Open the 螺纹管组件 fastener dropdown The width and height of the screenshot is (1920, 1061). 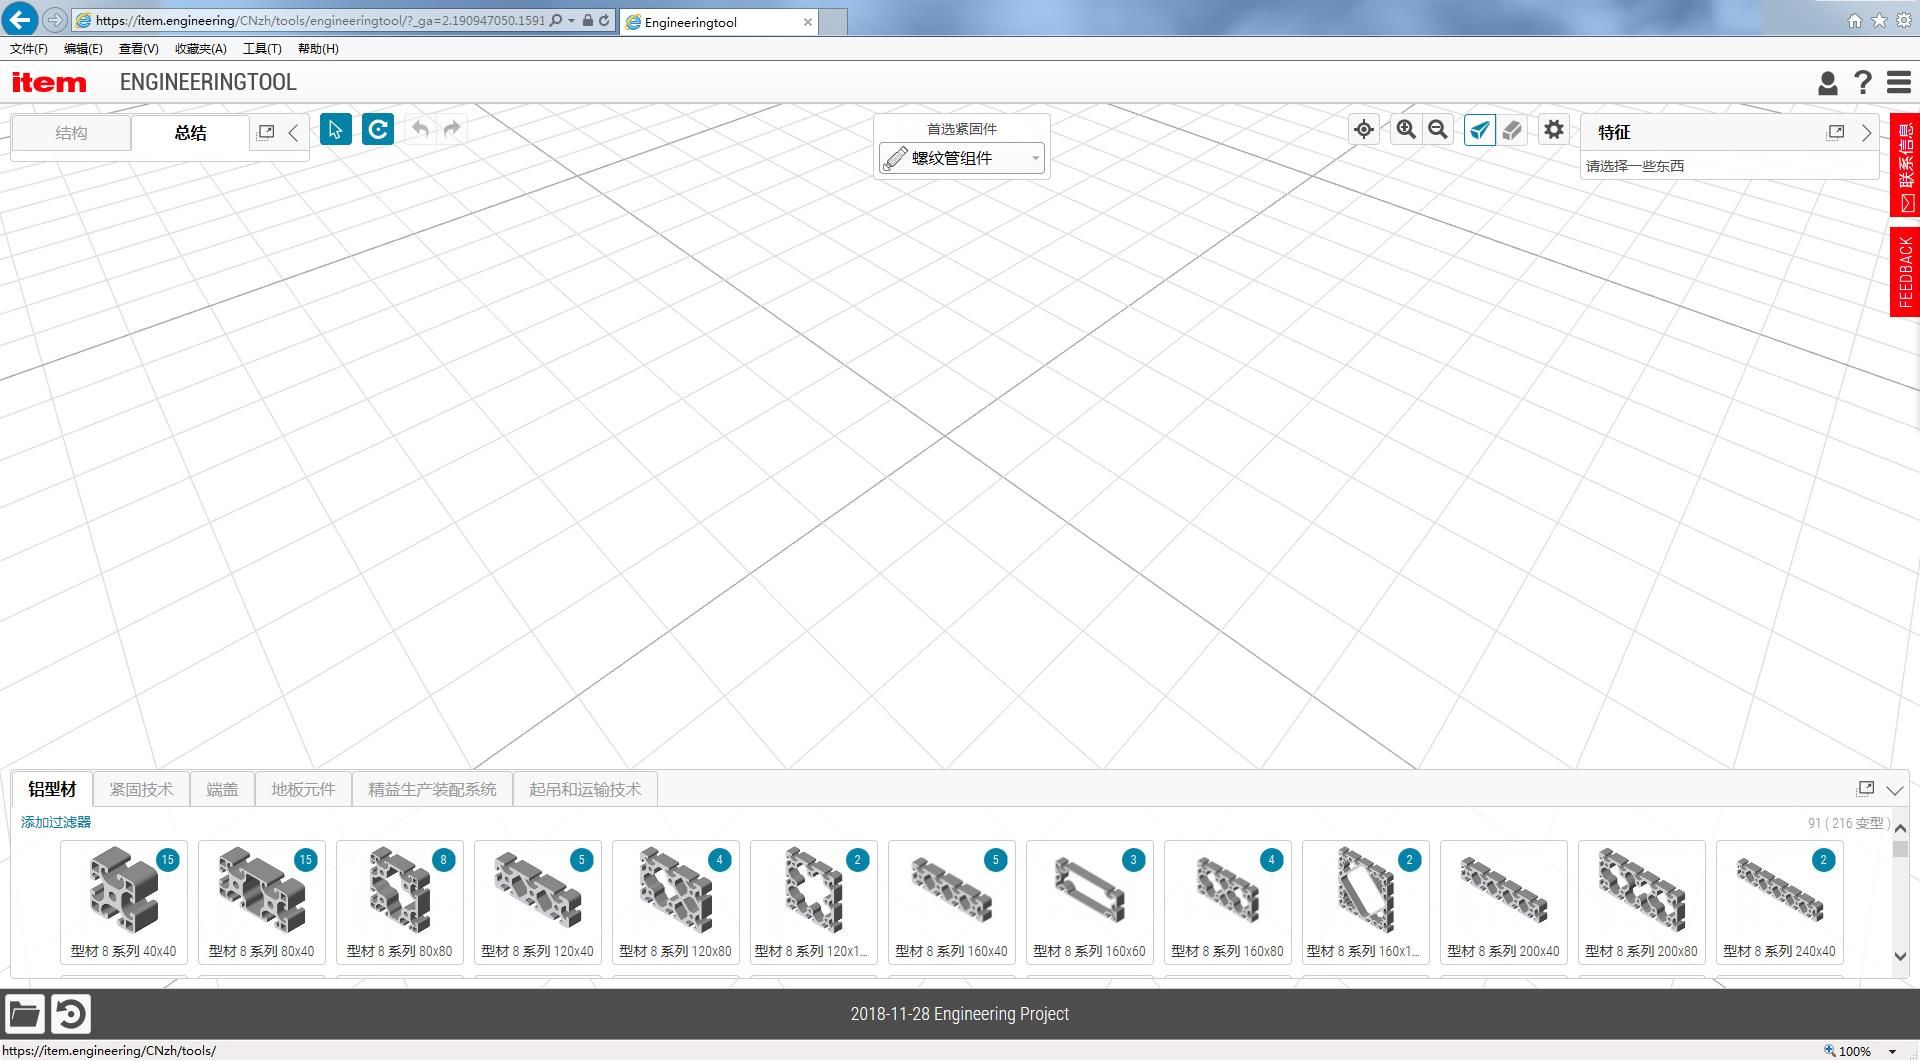tap(961, 158)
